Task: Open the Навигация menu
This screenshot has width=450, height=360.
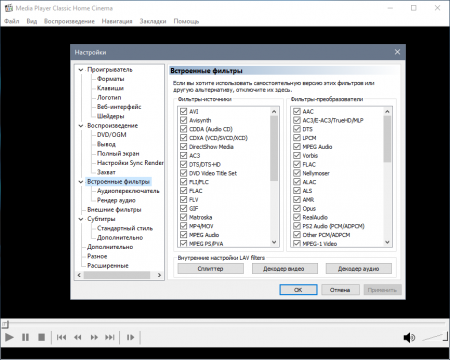Action: pos(117,21)
